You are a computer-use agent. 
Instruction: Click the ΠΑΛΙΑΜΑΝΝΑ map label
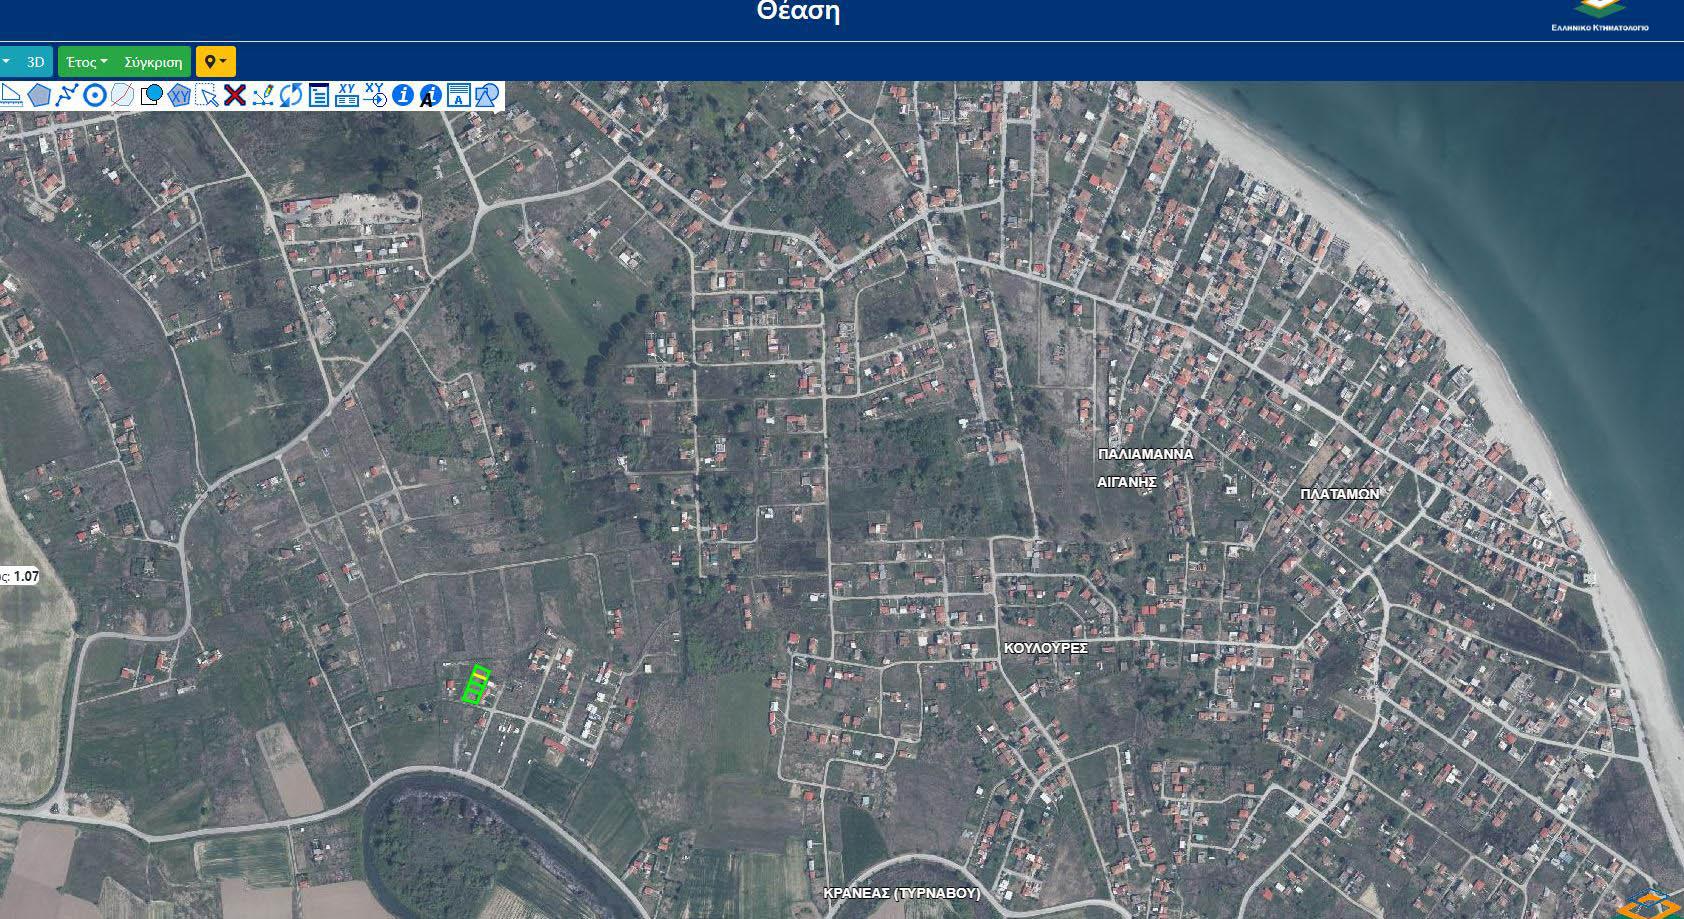coord(1145,454)
